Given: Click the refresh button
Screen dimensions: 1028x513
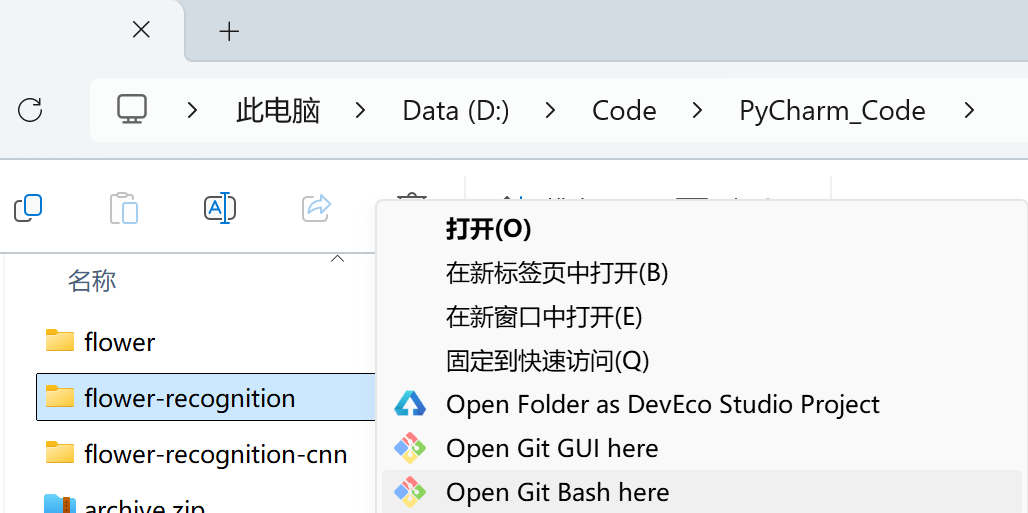Looking at the screenshot, I should (30, 110).
